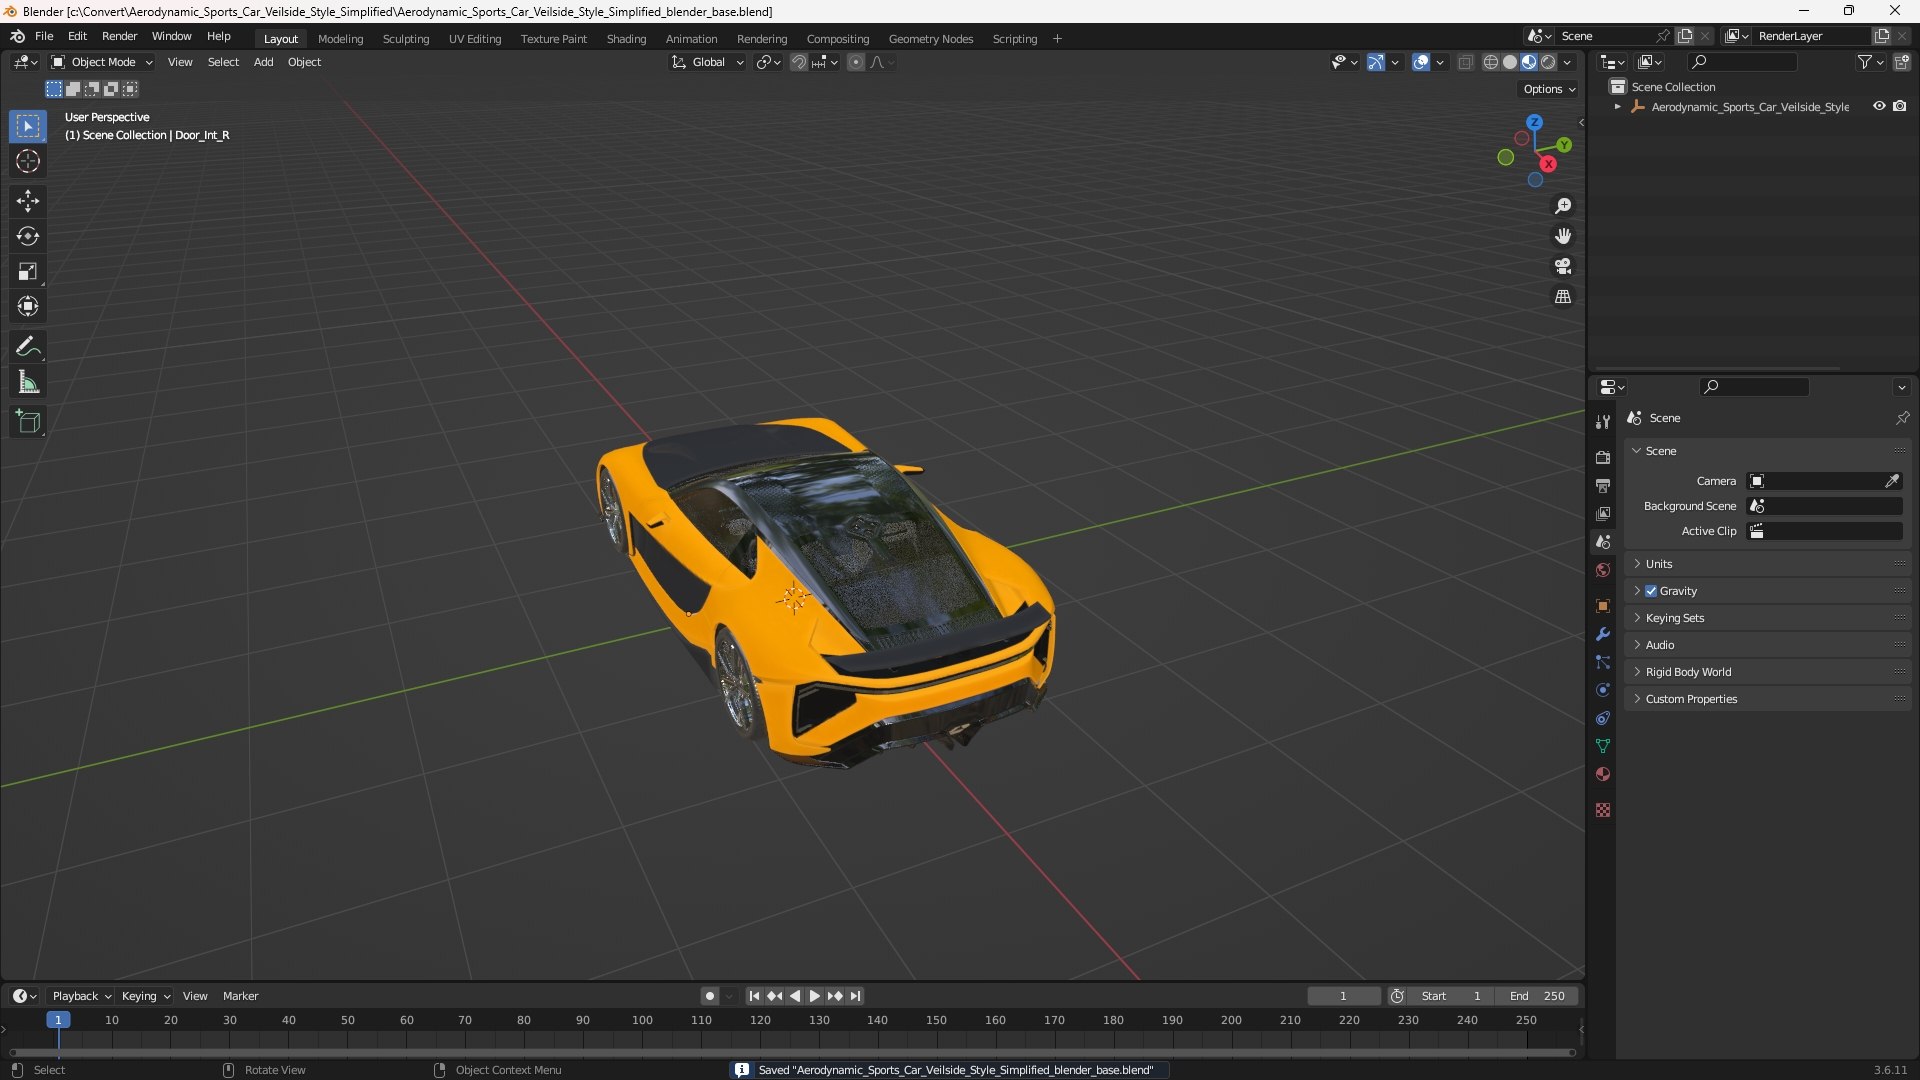The width and height of the screenshot is (1920, 1080).
Task: Open the viewport Options dropdown
Action: click(x=1549, y=89)
